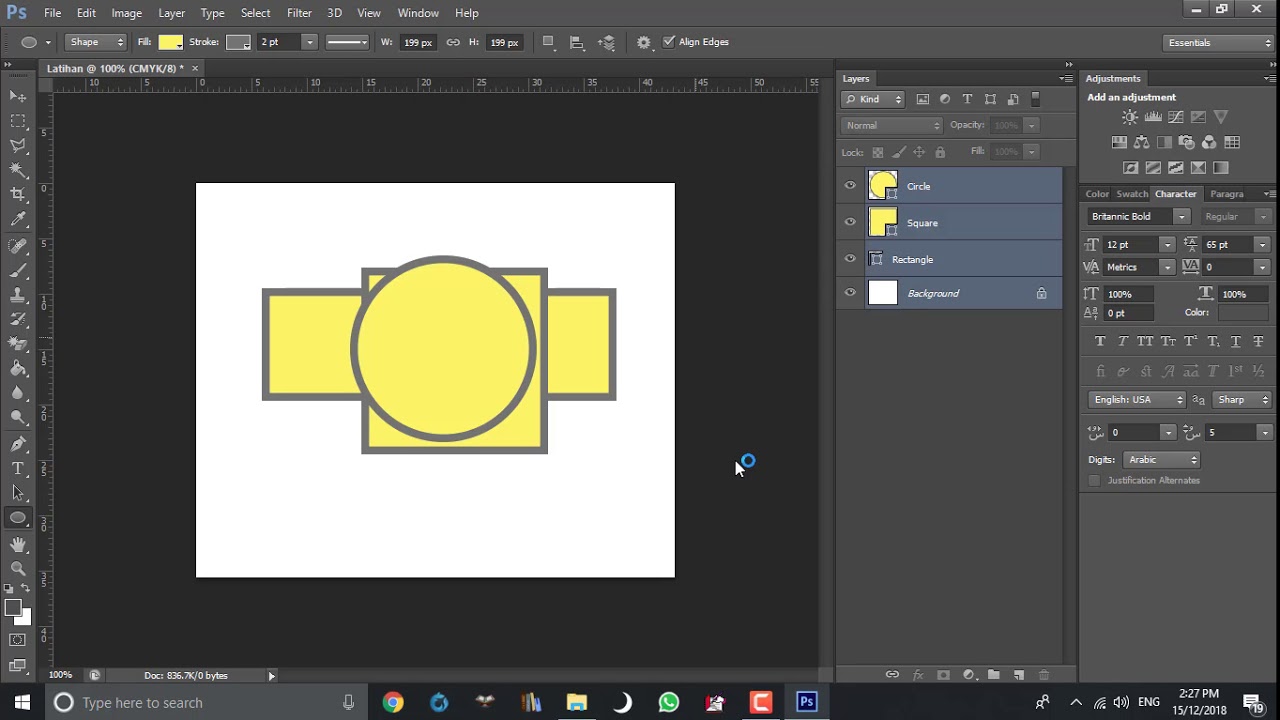Hide the Background layer
This screenshot has width=1280, height=720.
pyautogui.click(x=850, y=293)
